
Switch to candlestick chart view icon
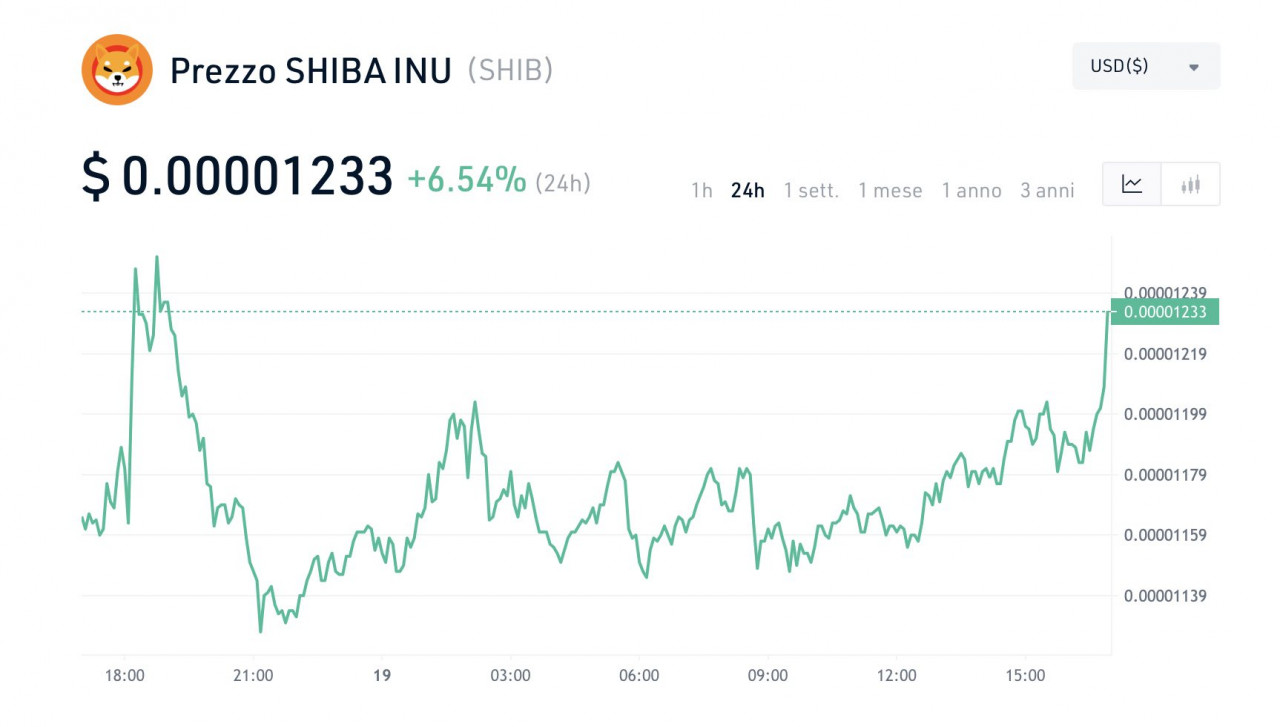(1190, 184)
